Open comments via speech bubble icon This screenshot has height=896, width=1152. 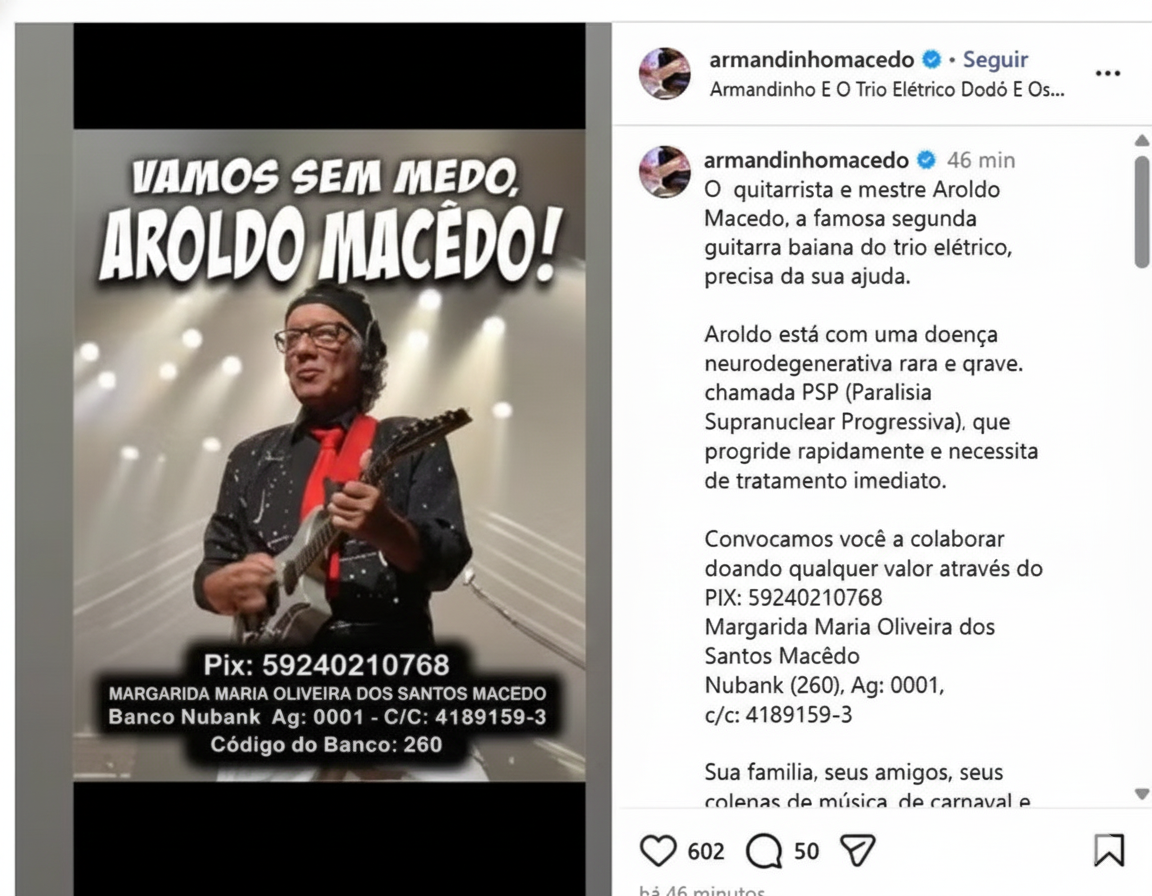point(764,851)
